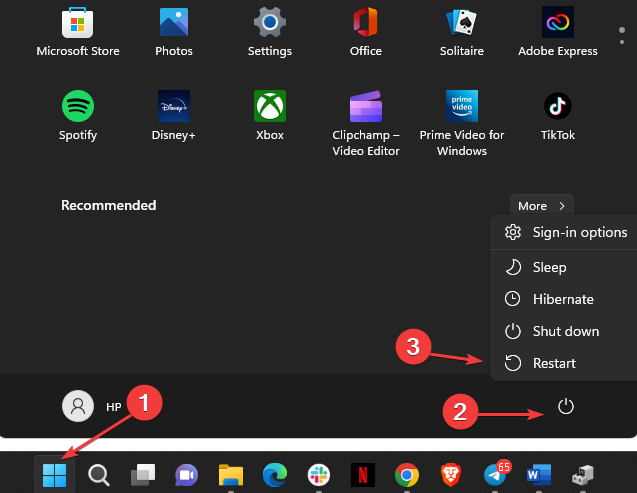Select Sleep from the power menu

click(565, 267)
